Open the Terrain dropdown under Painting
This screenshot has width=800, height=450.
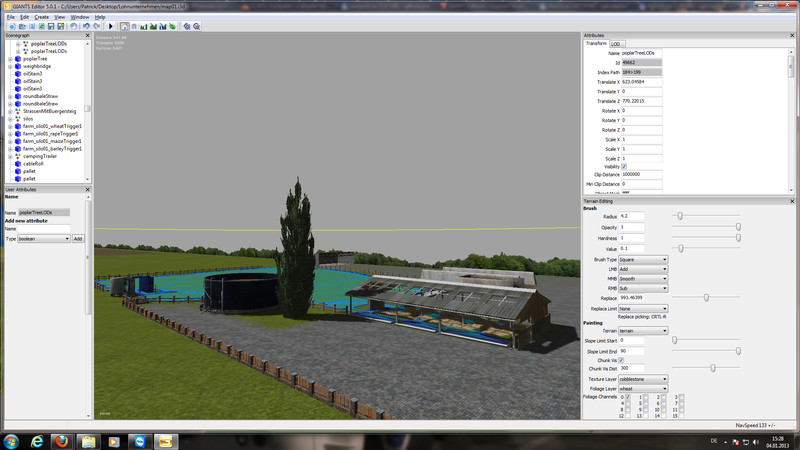pos(643,331)
